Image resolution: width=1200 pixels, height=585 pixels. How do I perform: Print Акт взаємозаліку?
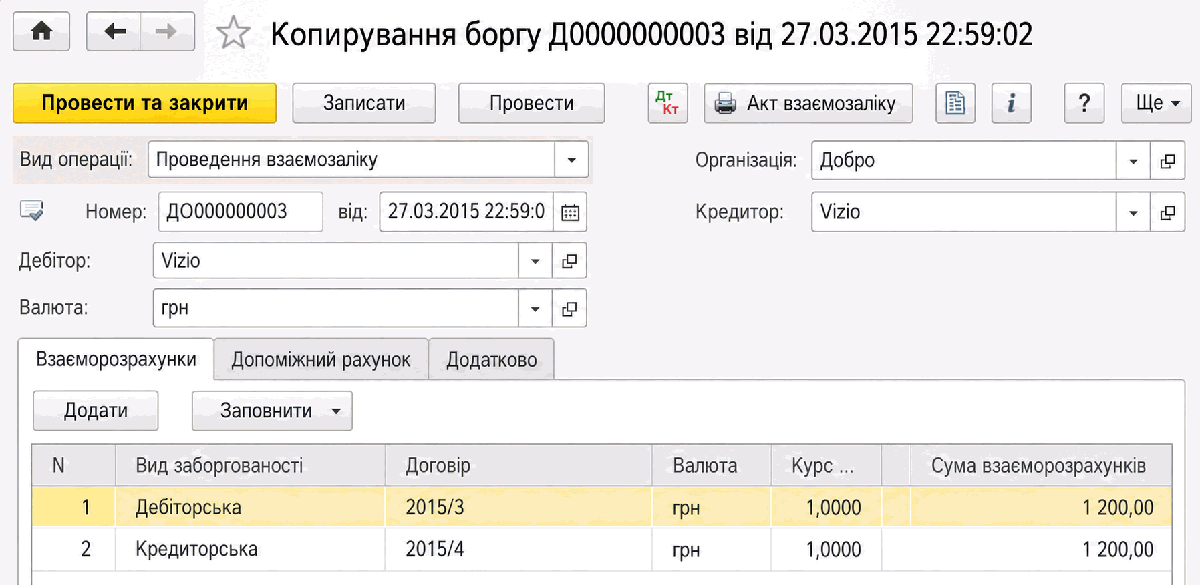(x=808, y=103)
